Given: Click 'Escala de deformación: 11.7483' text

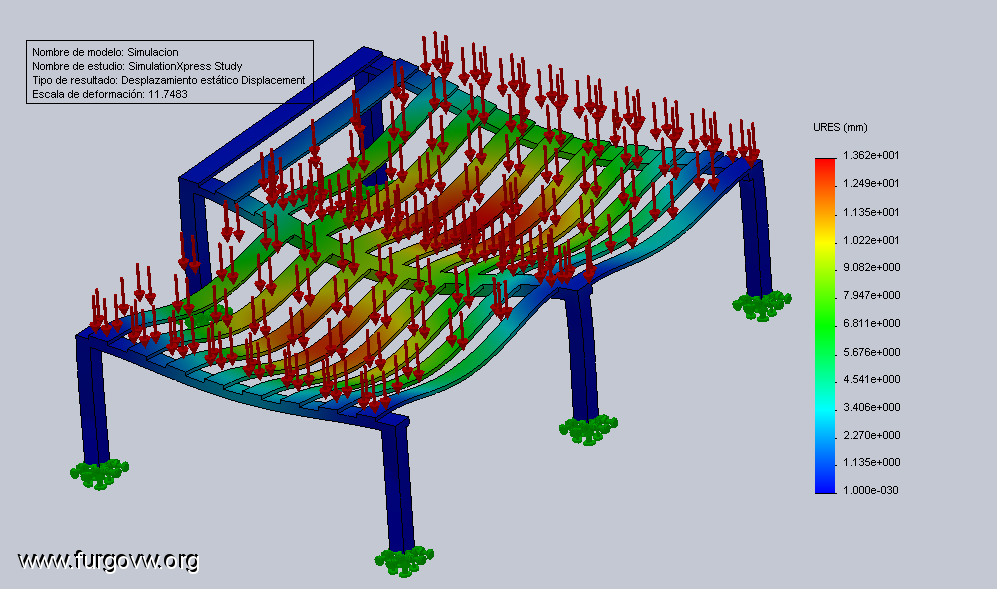Looking at the screenshot, I should pos(109,94).
